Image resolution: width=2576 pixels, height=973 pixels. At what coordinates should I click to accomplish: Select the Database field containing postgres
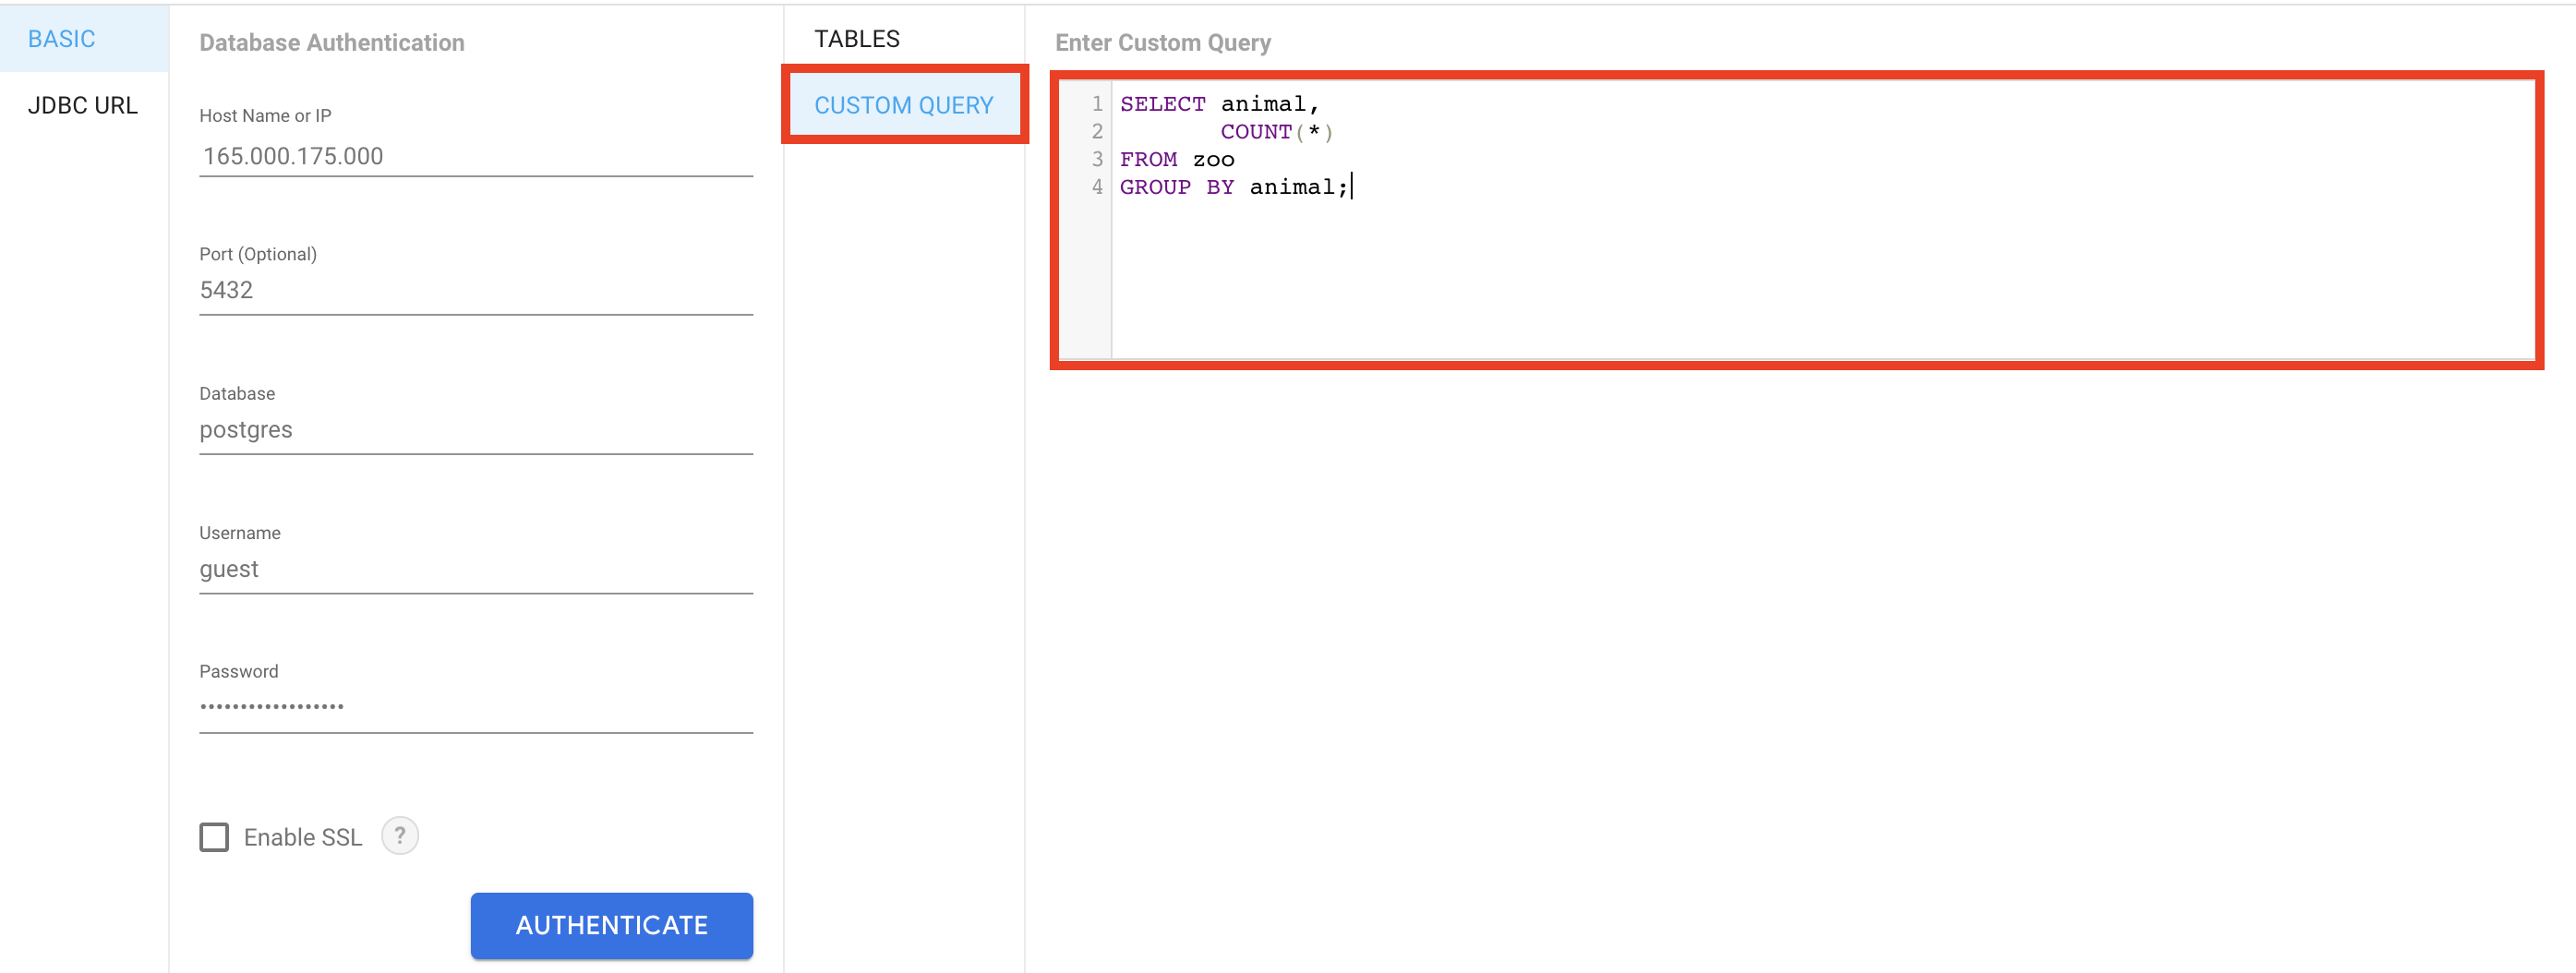475,430
